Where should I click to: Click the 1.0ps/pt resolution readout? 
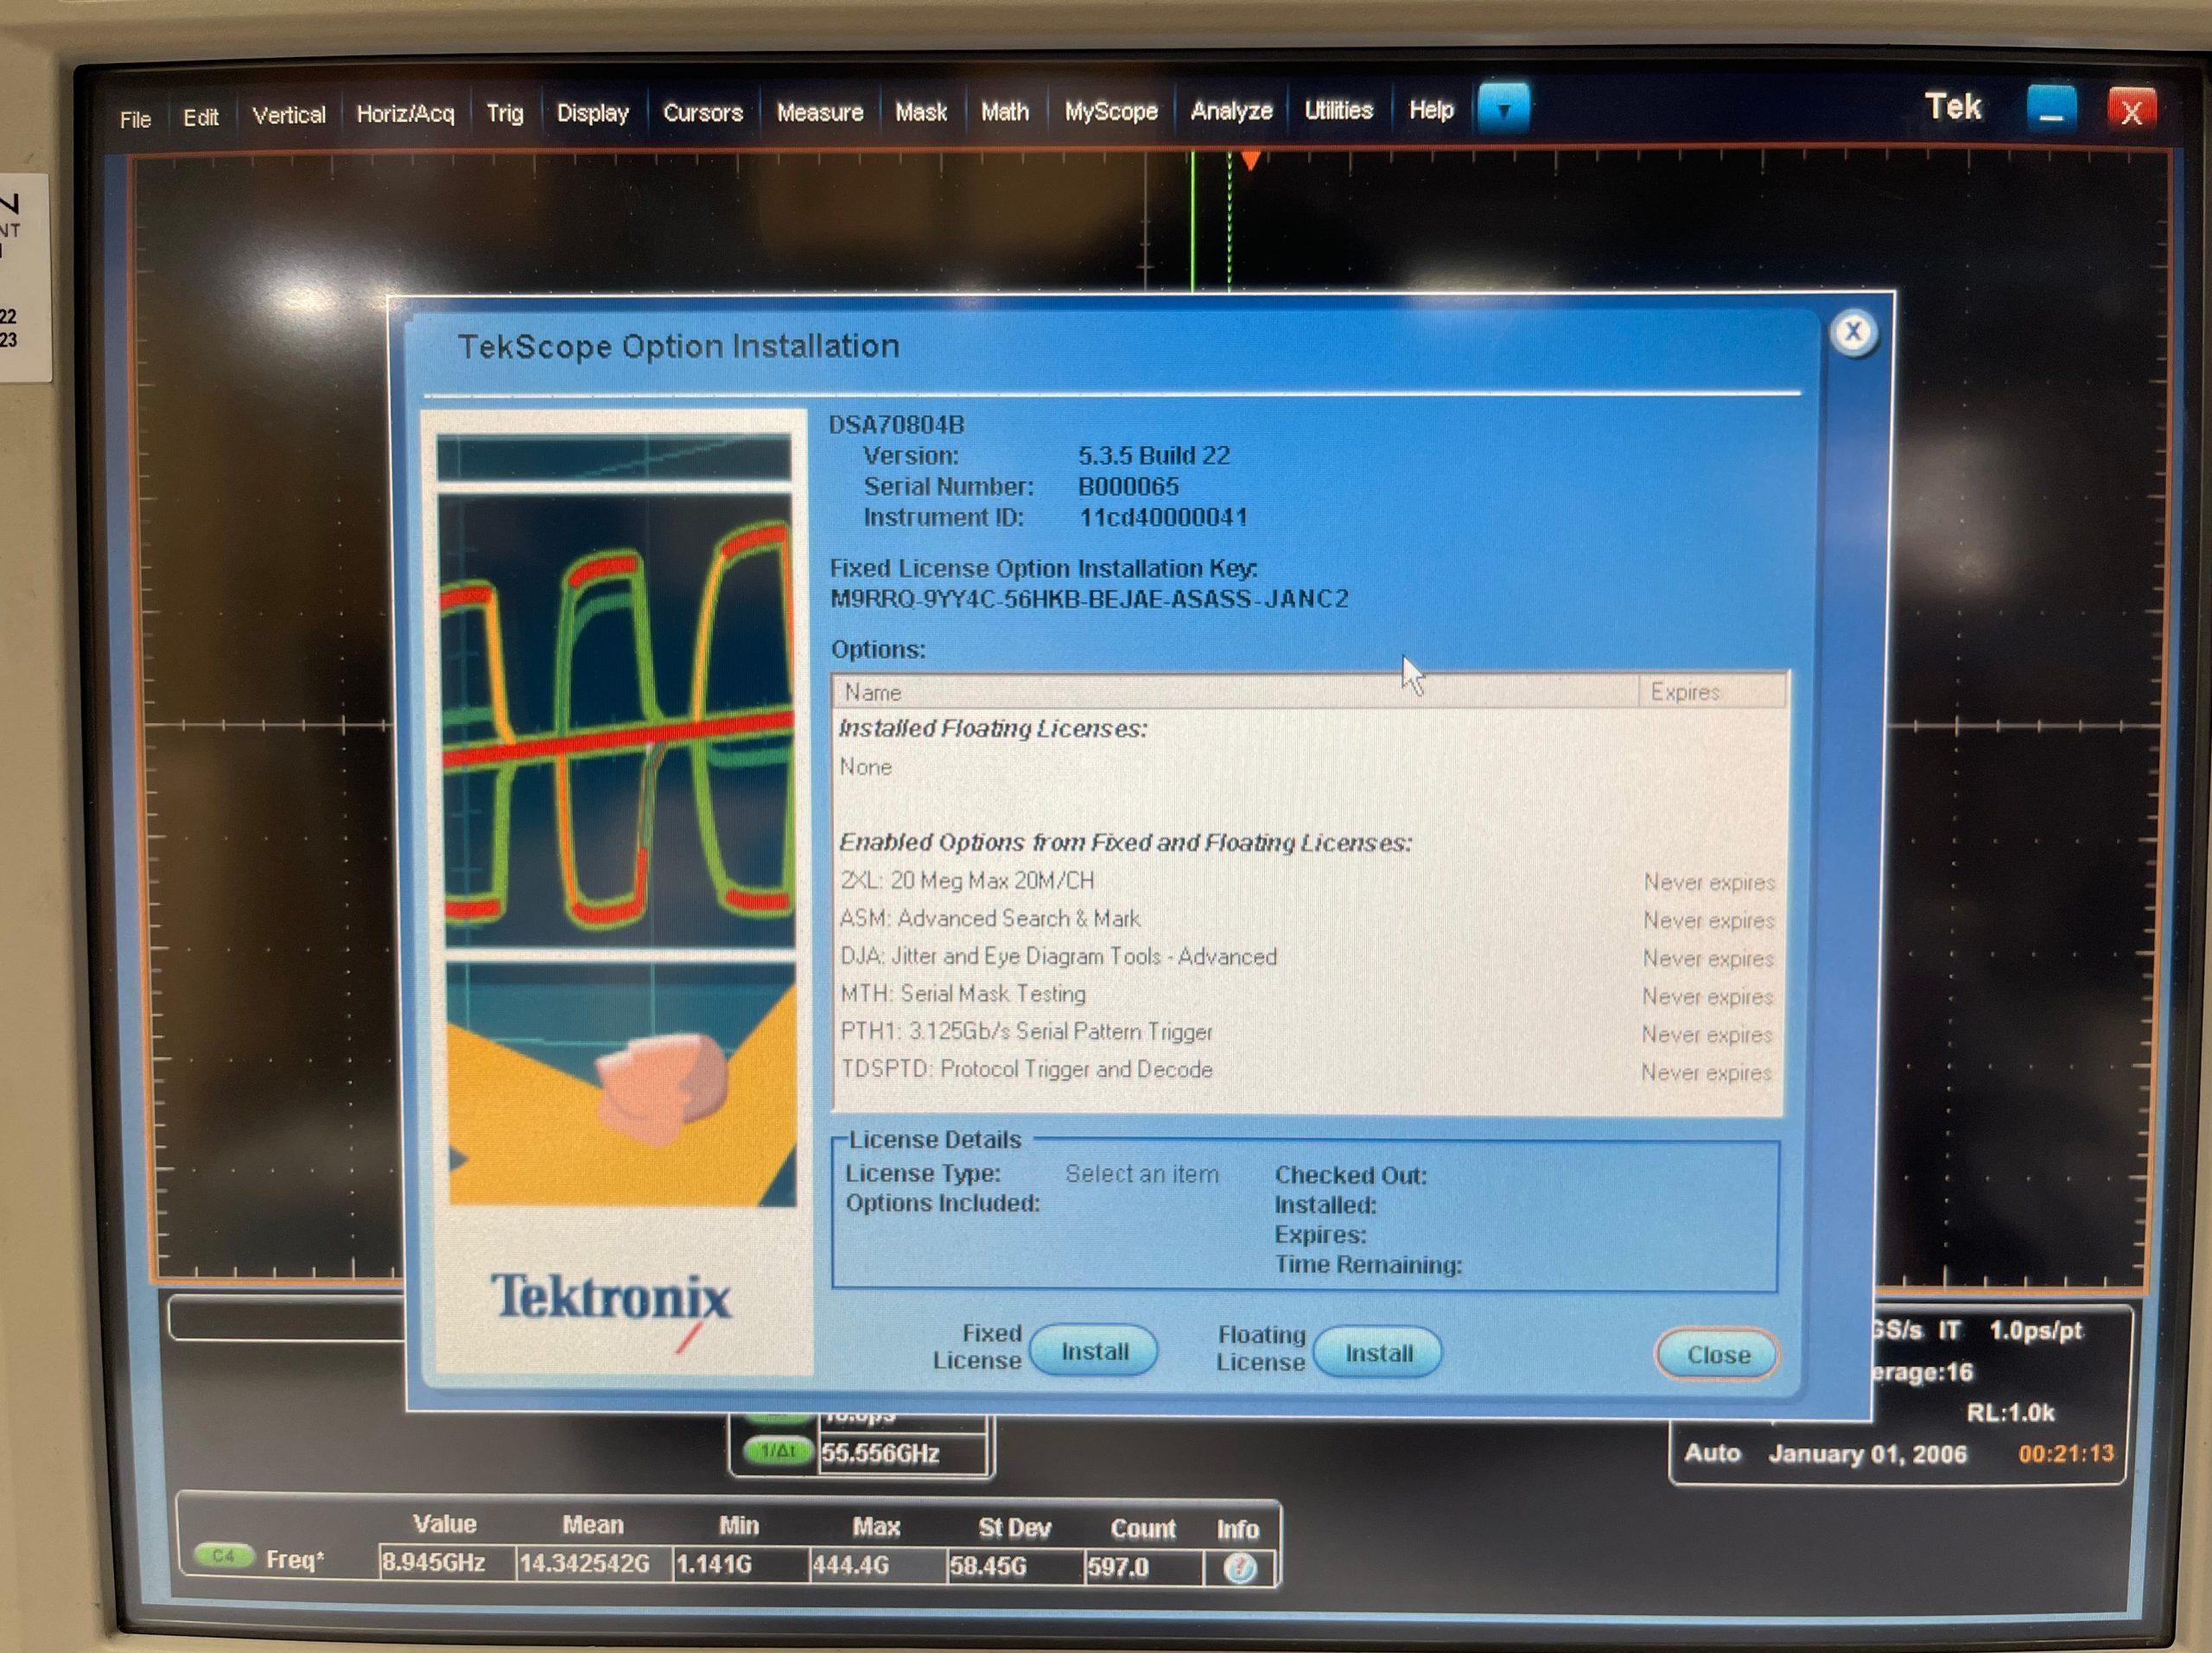2035,1330
